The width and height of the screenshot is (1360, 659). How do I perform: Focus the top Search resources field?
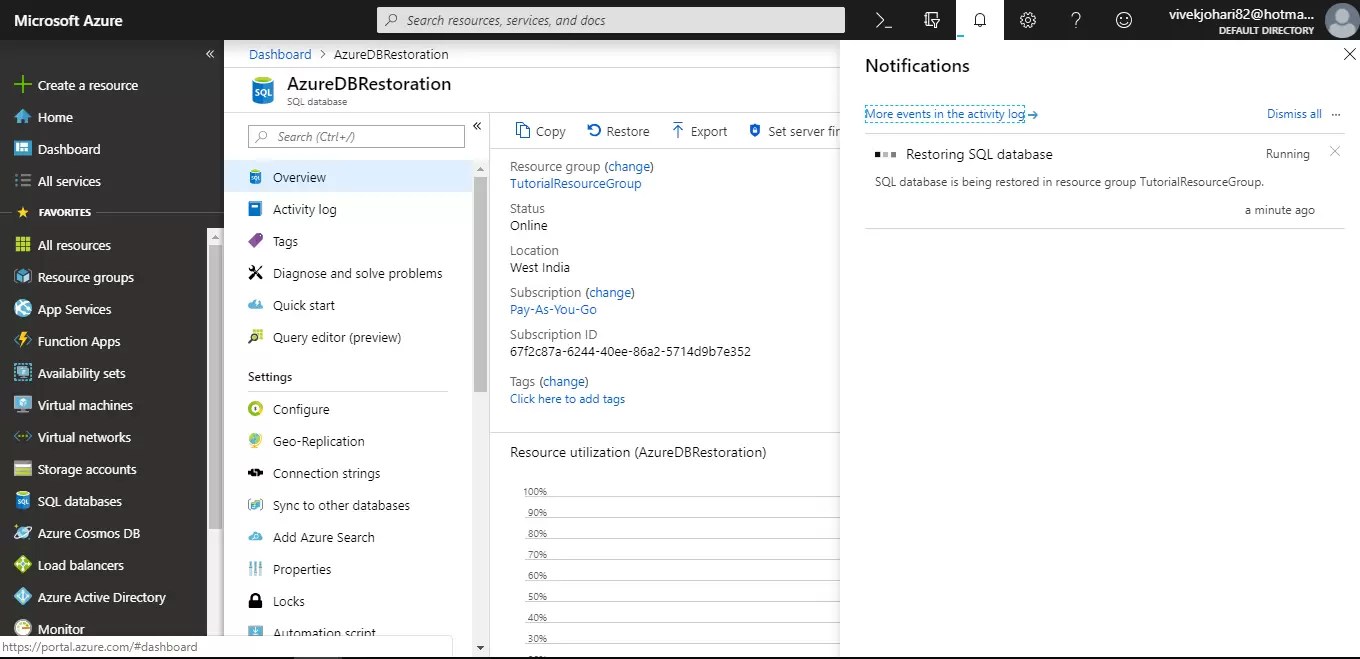tap(611, 20)
